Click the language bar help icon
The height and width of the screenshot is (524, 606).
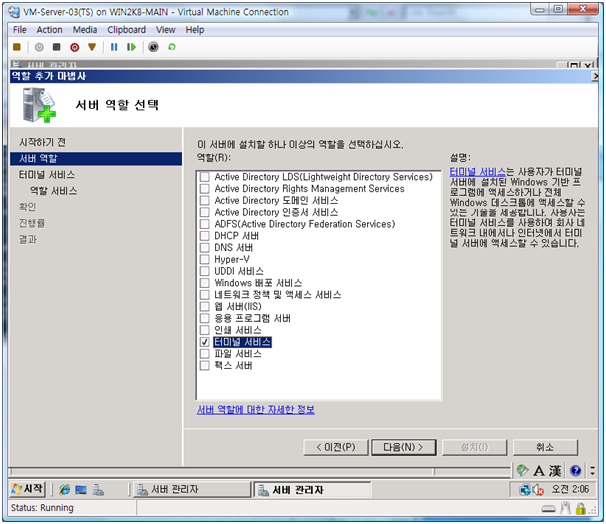point(575,471)
